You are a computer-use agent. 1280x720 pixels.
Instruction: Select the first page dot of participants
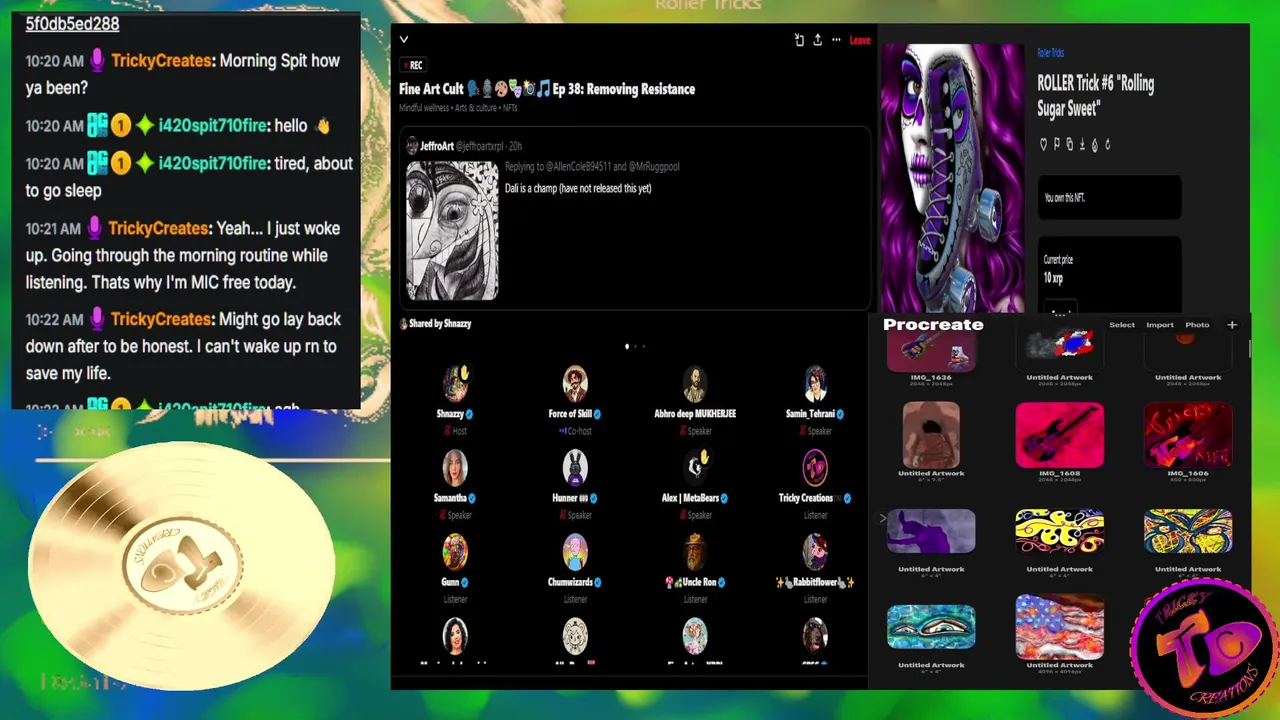click(627, 346)
